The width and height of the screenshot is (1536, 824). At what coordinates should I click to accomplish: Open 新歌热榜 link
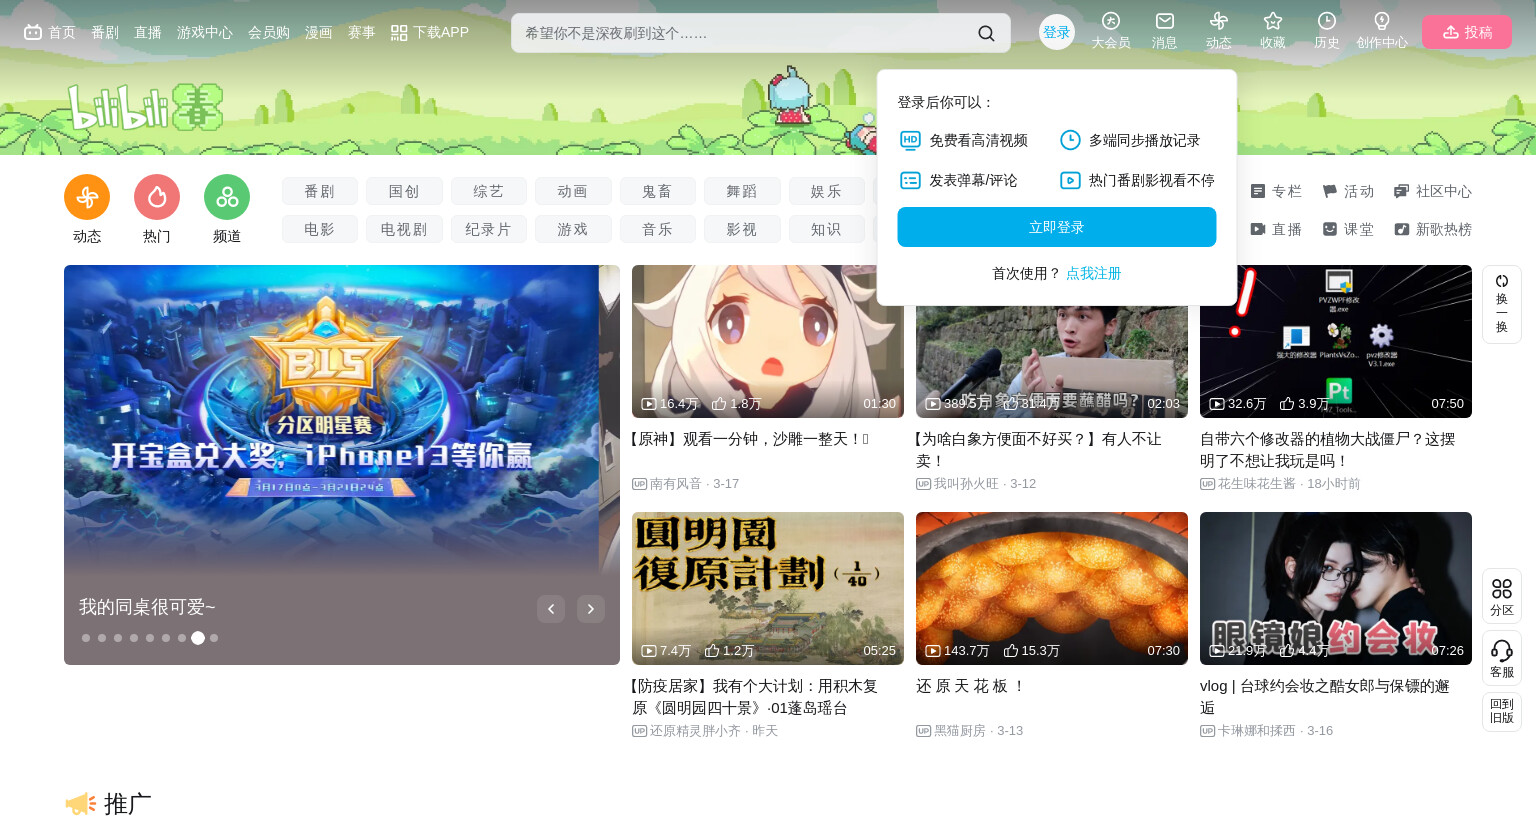coord(1433,229)
